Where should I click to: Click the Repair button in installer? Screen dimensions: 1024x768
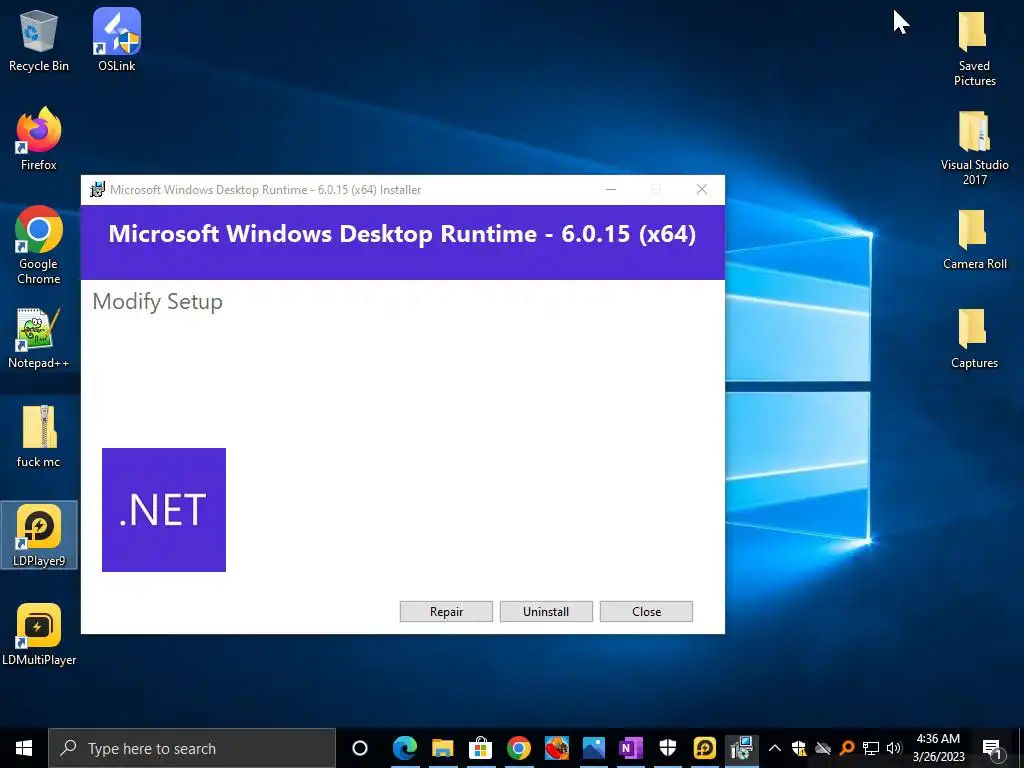446,611
